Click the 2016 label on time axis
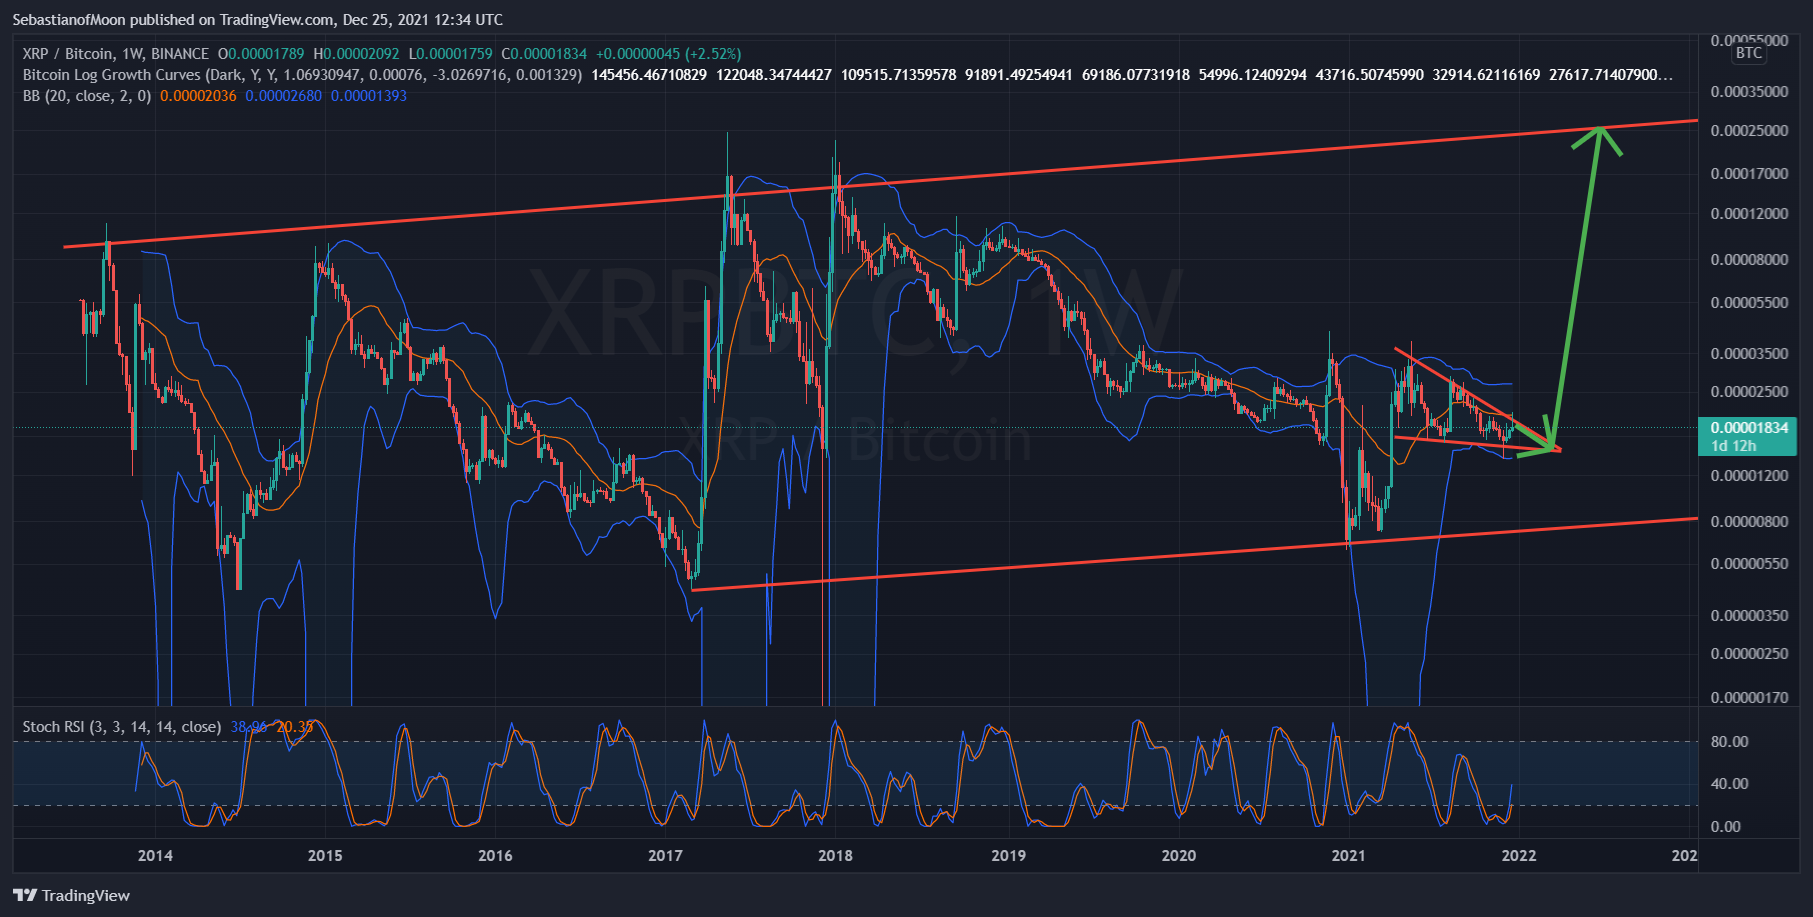This screenshot has height=917, width=1813. click(495, 855)
